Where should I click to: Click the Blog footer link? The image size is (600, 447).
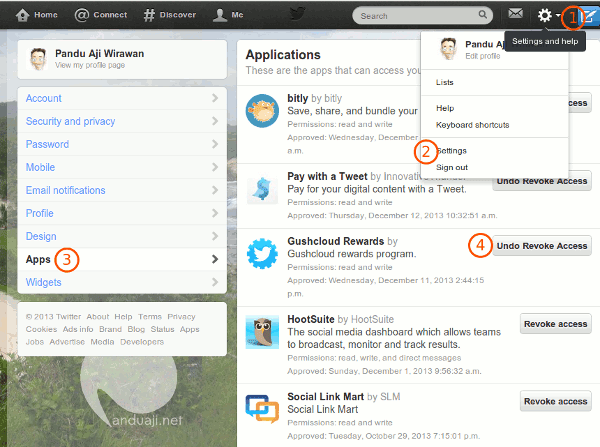tap(136, 329)
